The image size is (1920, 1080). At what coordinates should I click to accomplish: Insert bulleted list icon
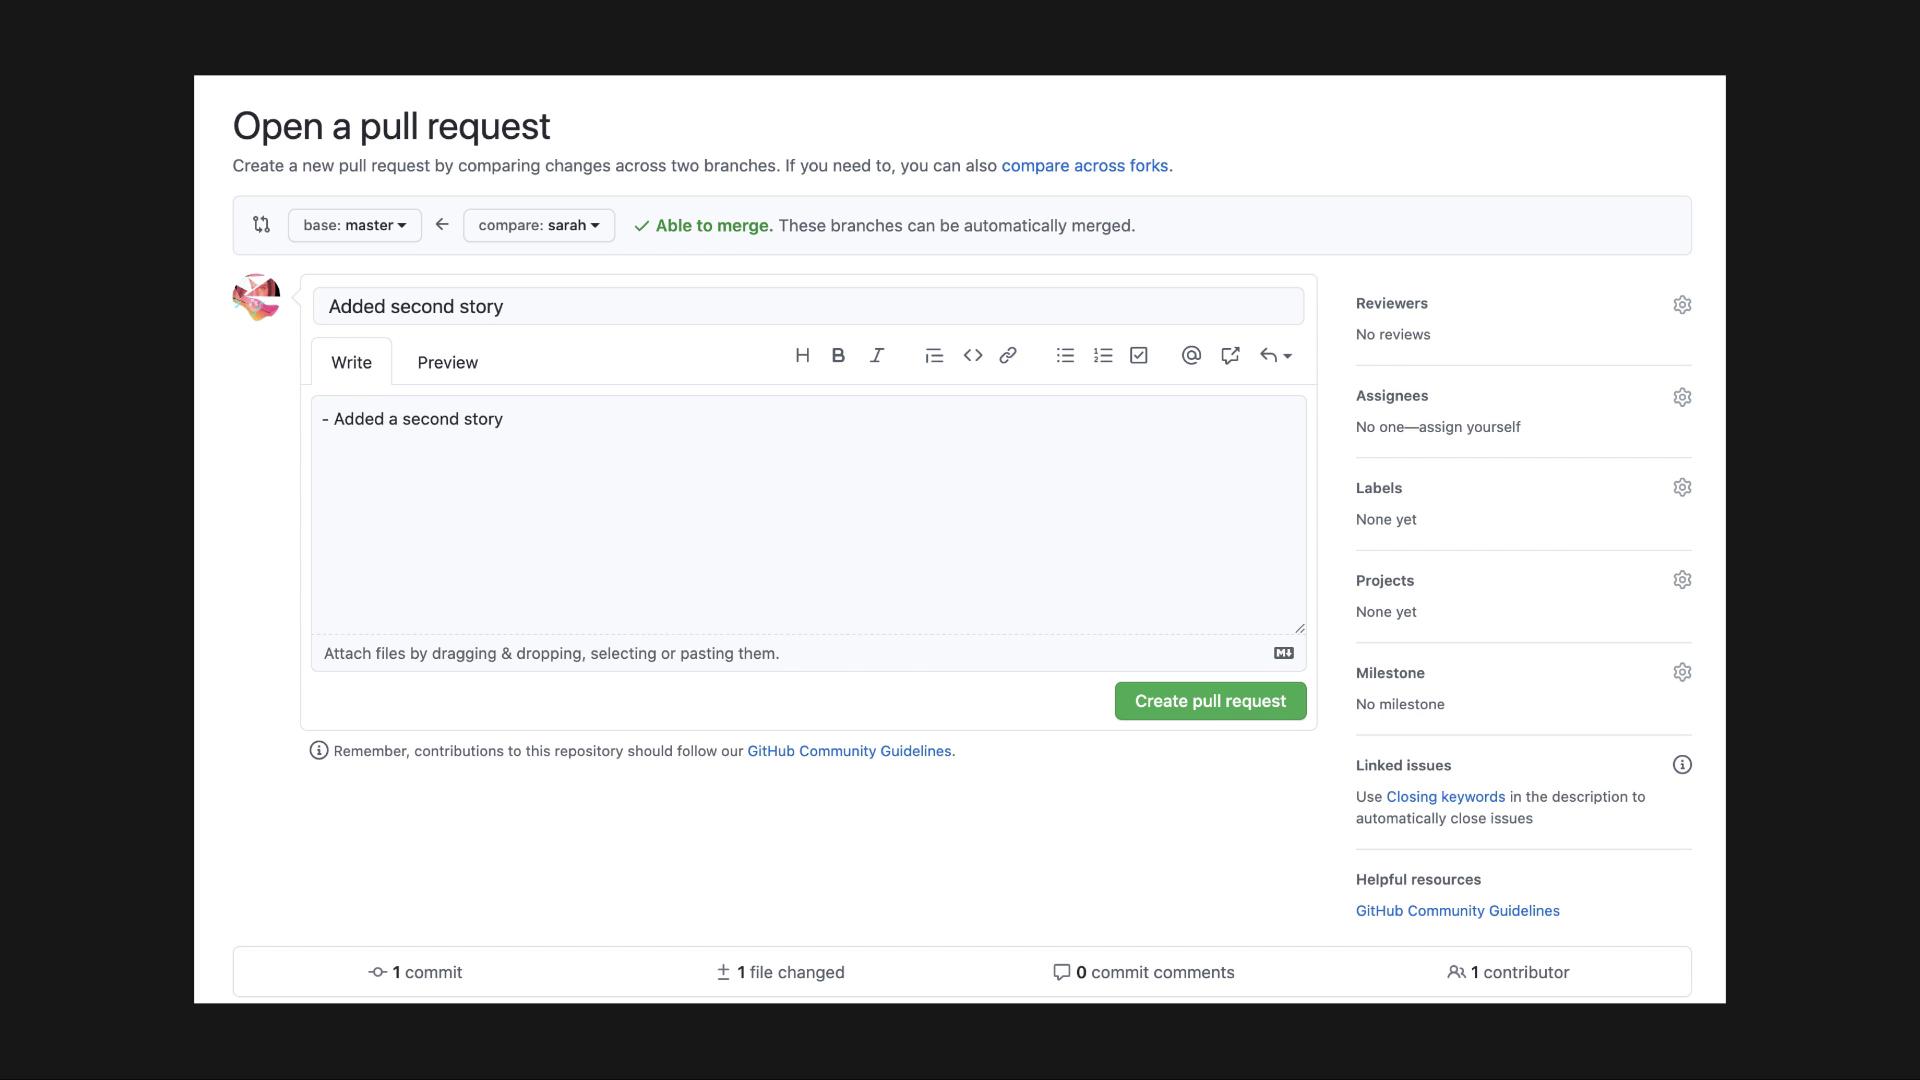[x=1065, y=355]
